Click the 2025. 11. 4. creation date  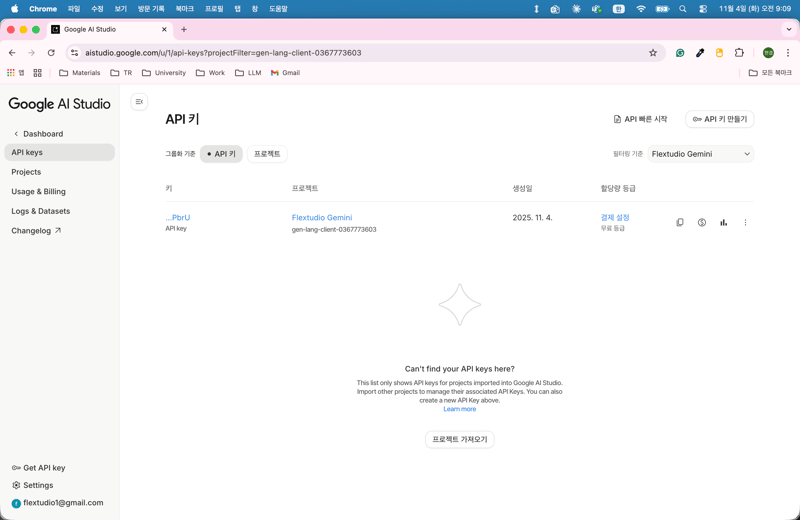532,217
